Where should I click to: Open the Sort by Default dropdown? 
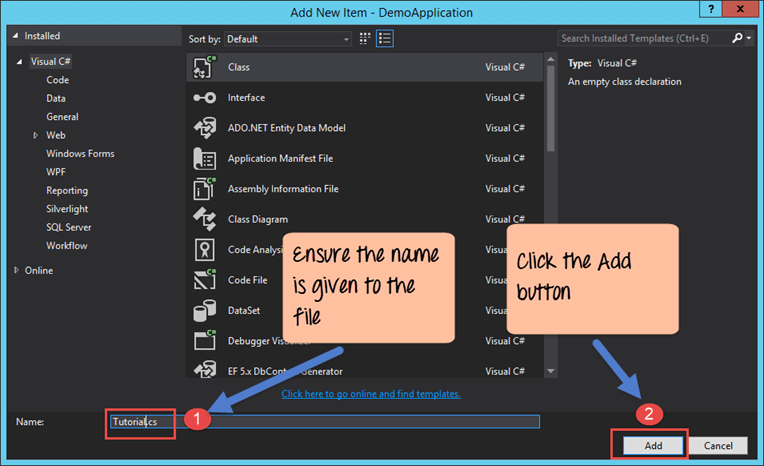point(287,39)
